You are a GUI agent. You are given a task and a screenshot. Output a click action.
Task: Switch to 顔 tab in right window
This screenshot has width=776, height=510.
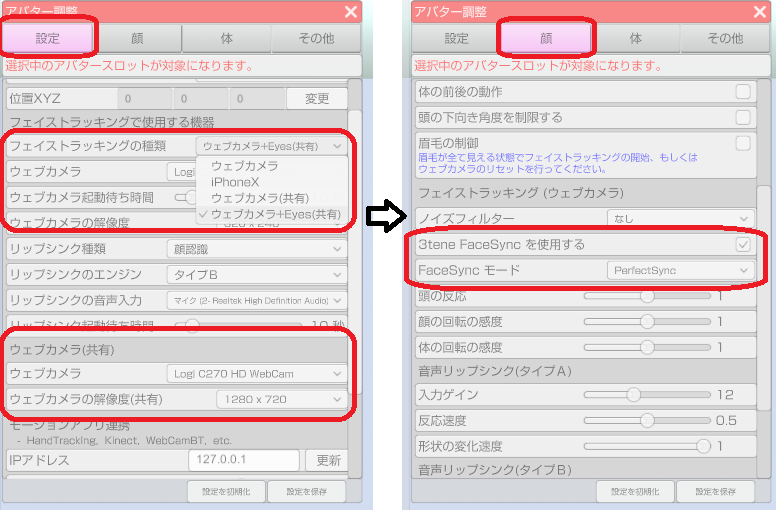(546, 38)
